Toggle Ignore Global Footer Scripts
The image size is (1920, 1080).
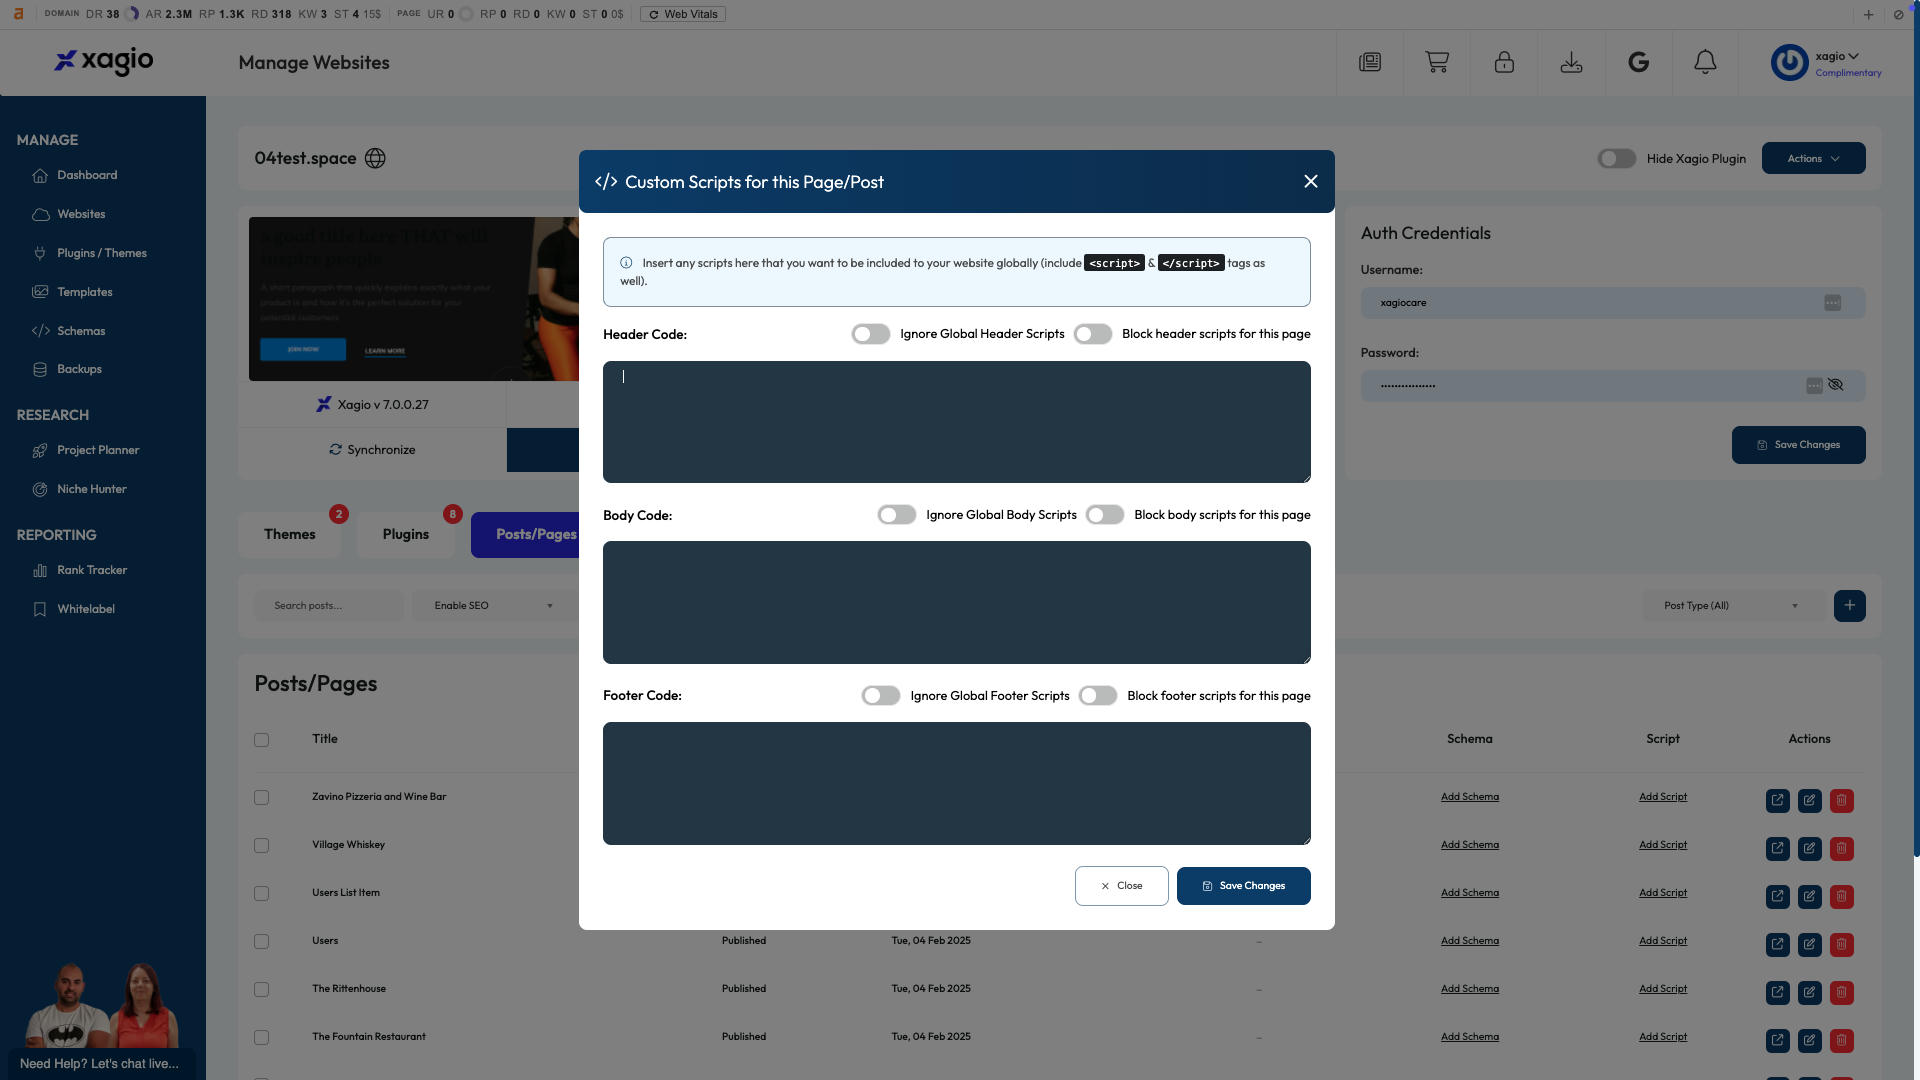pos(880,695)
